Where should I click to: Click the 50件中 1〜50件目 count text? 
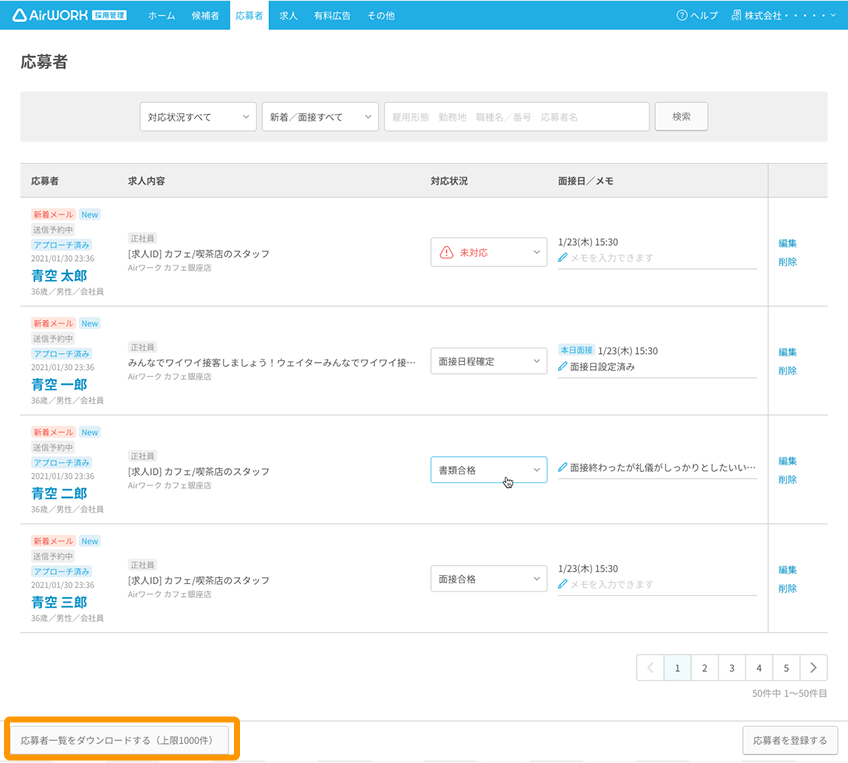(789, 694)
